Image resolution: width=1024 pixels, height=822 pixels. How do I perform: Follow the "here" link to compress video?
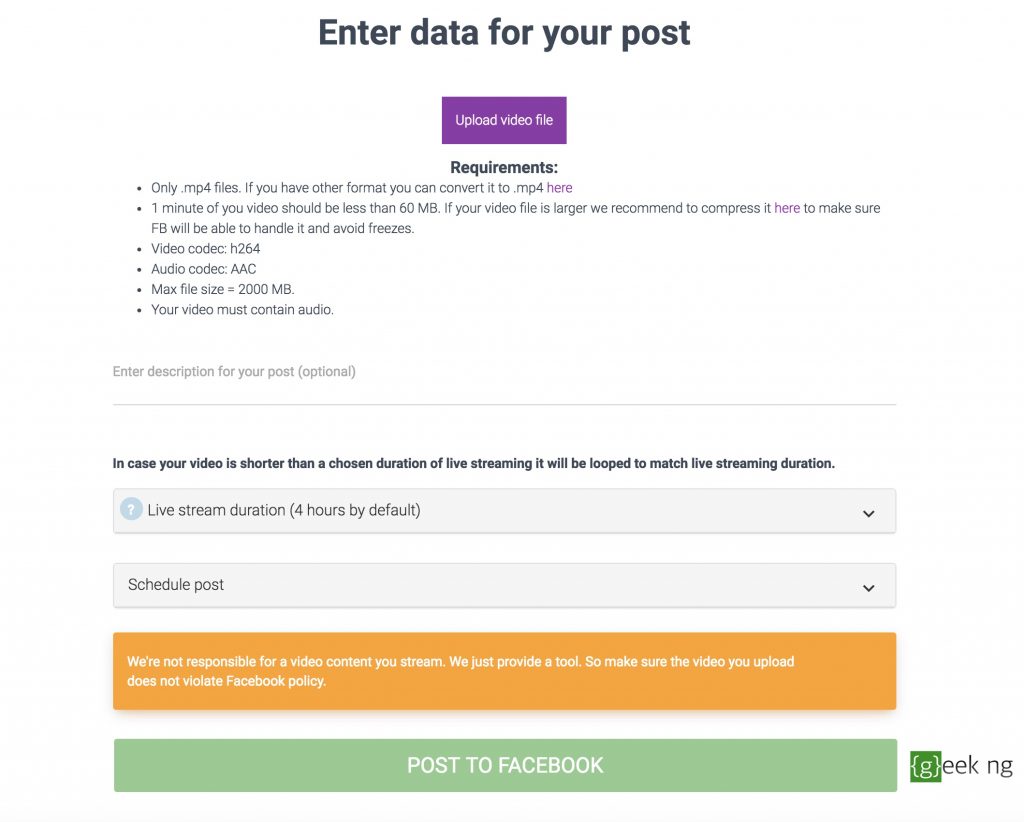[x=787, y=208]
